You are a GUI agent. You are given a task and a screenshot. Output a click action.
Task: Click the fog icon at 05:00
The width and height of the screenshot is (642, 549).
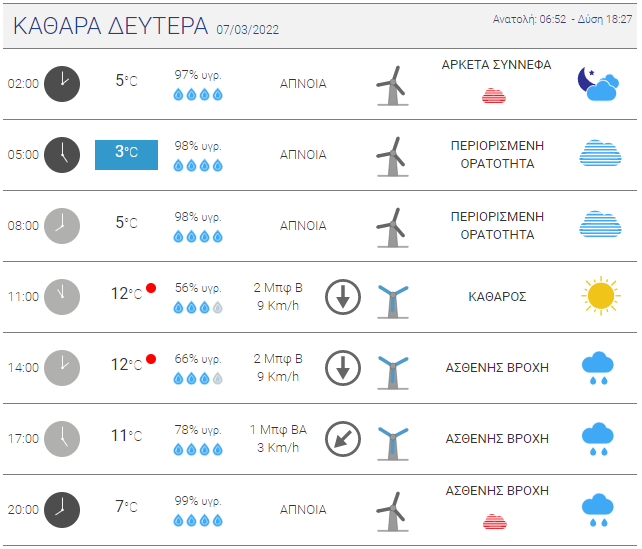tap(599, 154)
